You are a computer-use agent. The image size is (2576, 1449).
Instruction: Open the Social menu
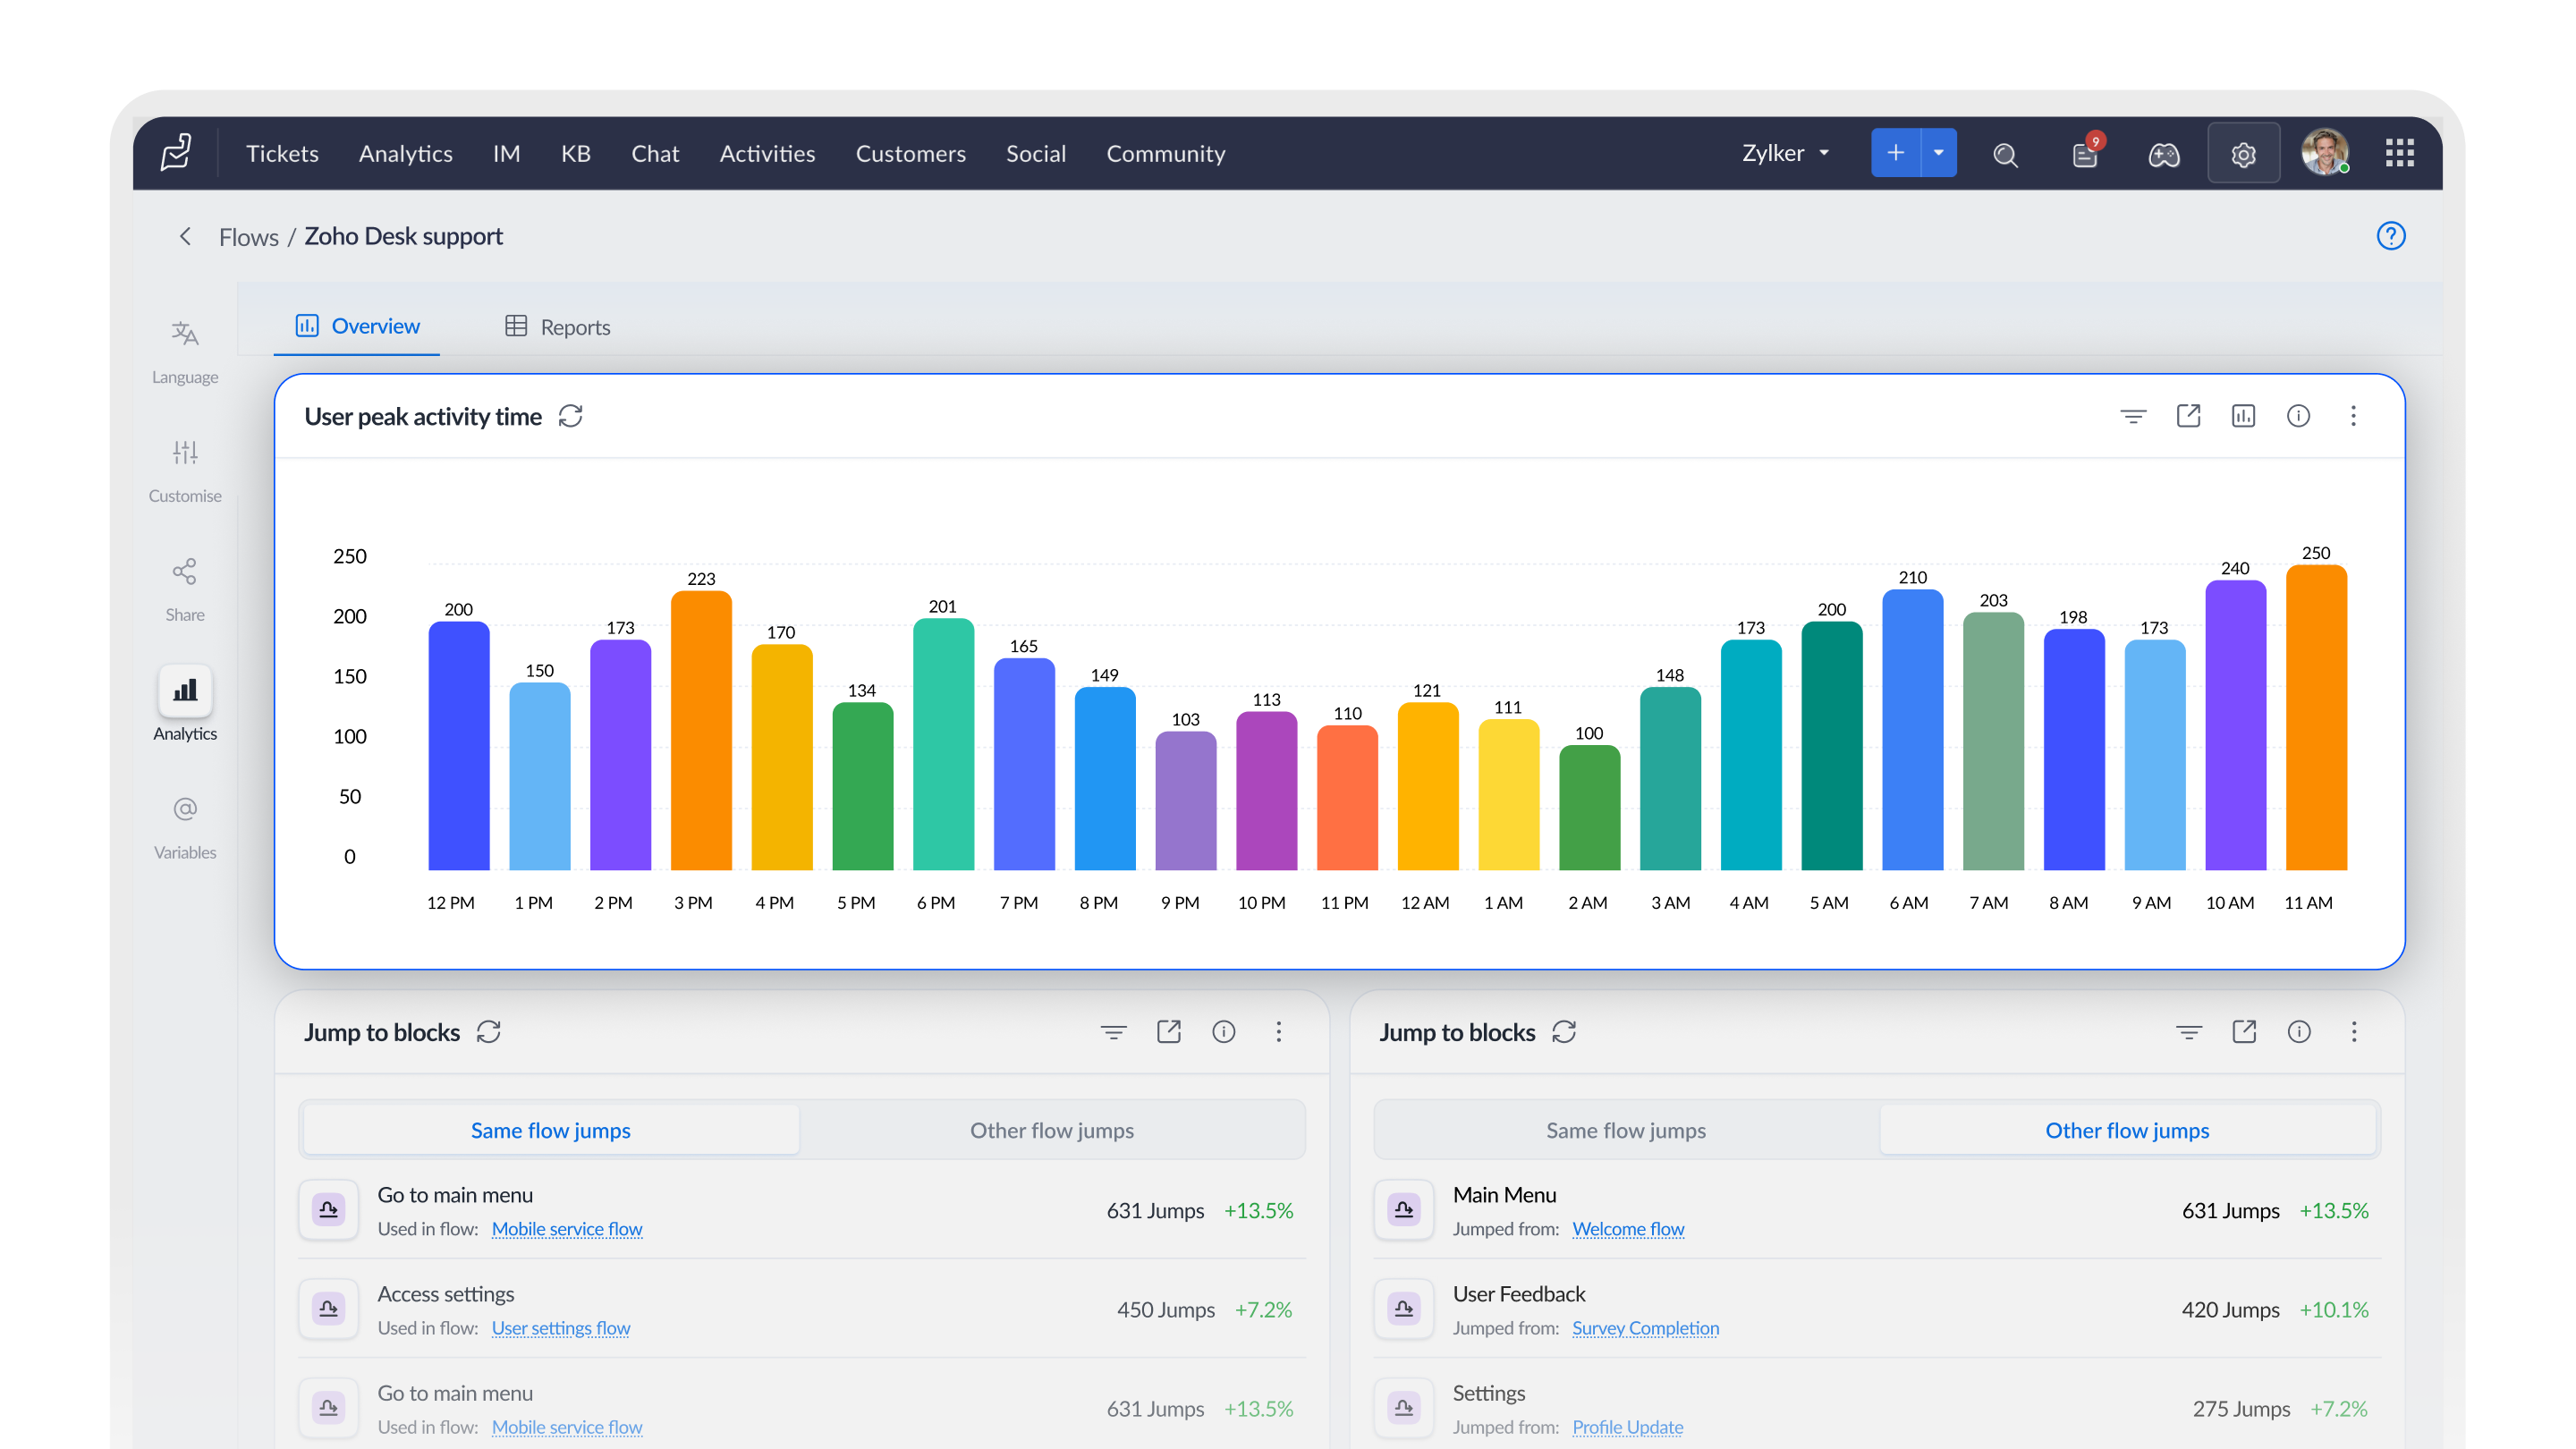(x=1035, y=153)
